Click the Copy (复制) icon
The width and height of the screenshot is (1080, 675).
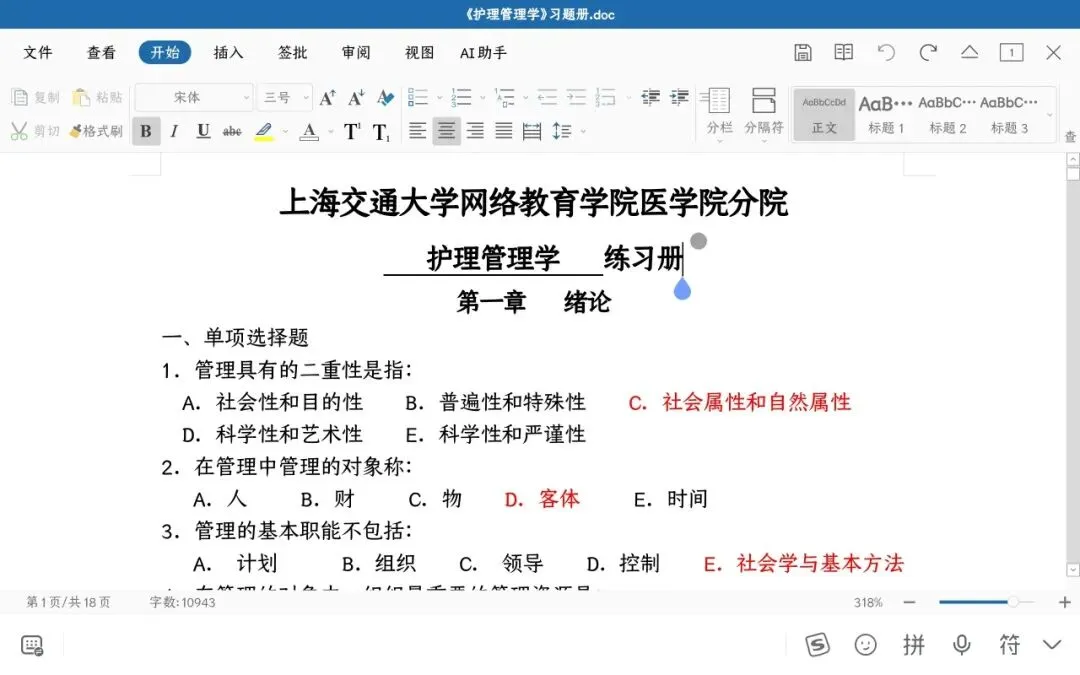20,97
